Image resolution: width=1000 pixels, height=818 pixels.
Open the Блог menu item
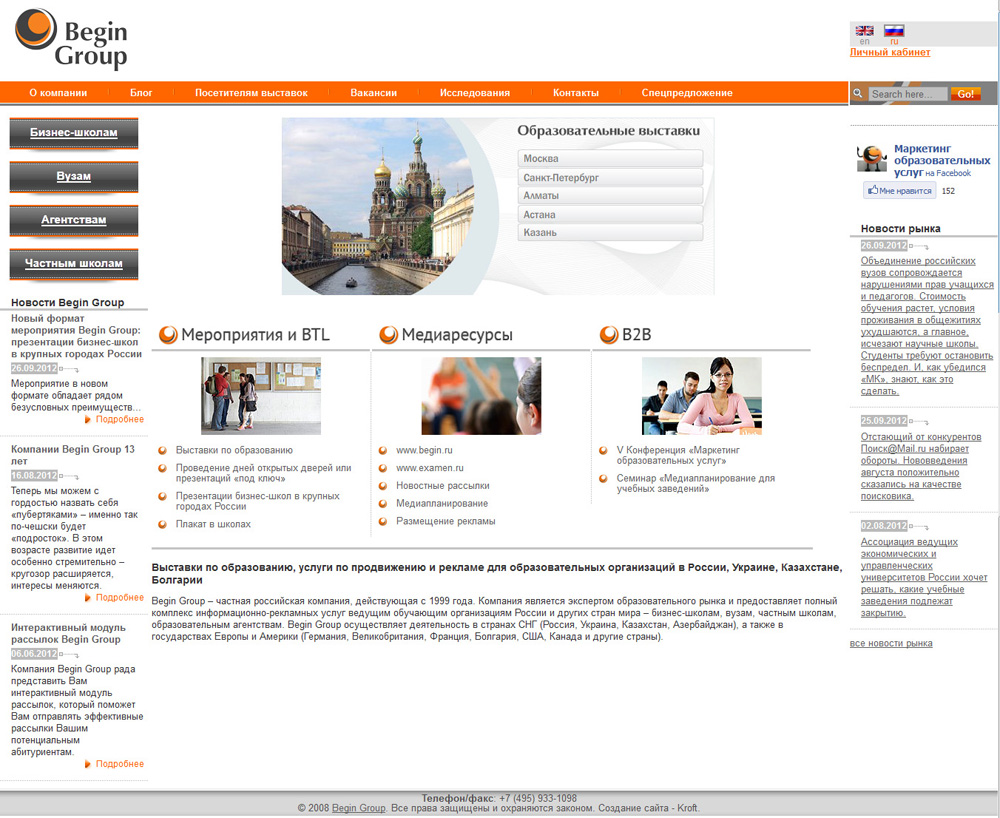141,92
